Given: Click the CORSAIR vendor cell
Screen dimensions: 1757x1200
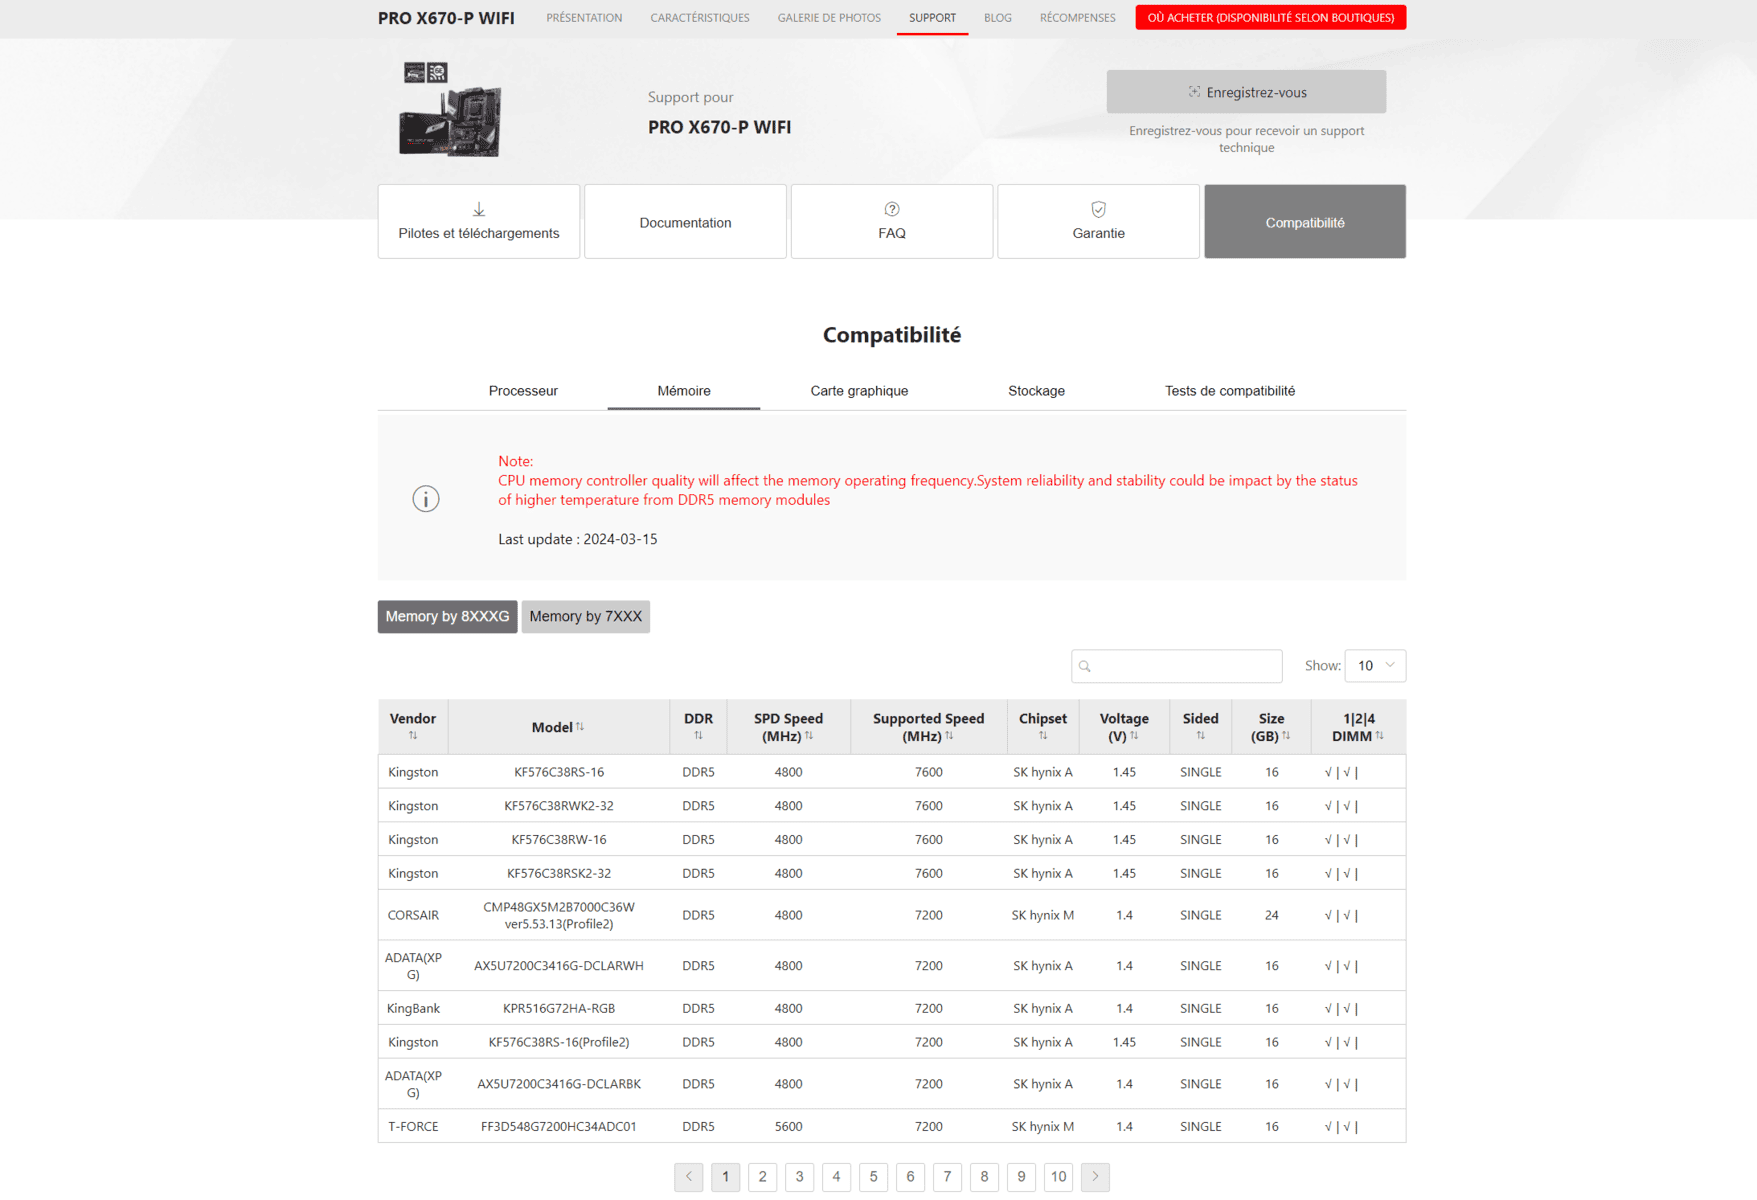Looking at the screenshot, I should [x=413, y=915].
